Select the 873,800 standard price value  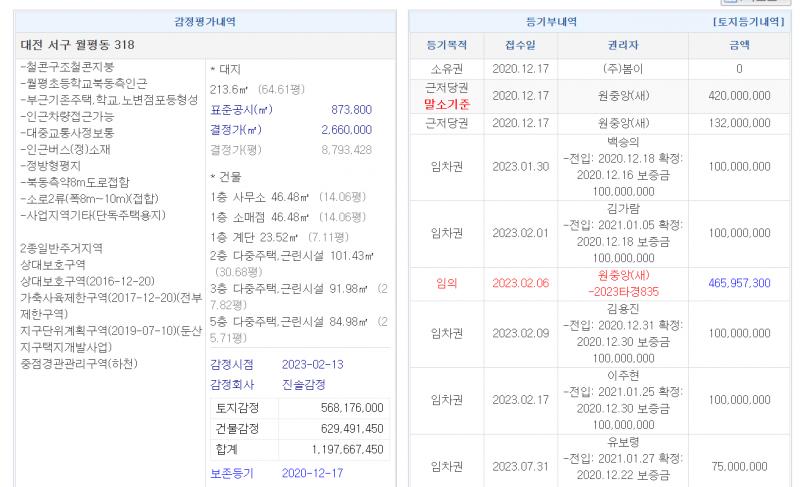(x=351, y=110)
